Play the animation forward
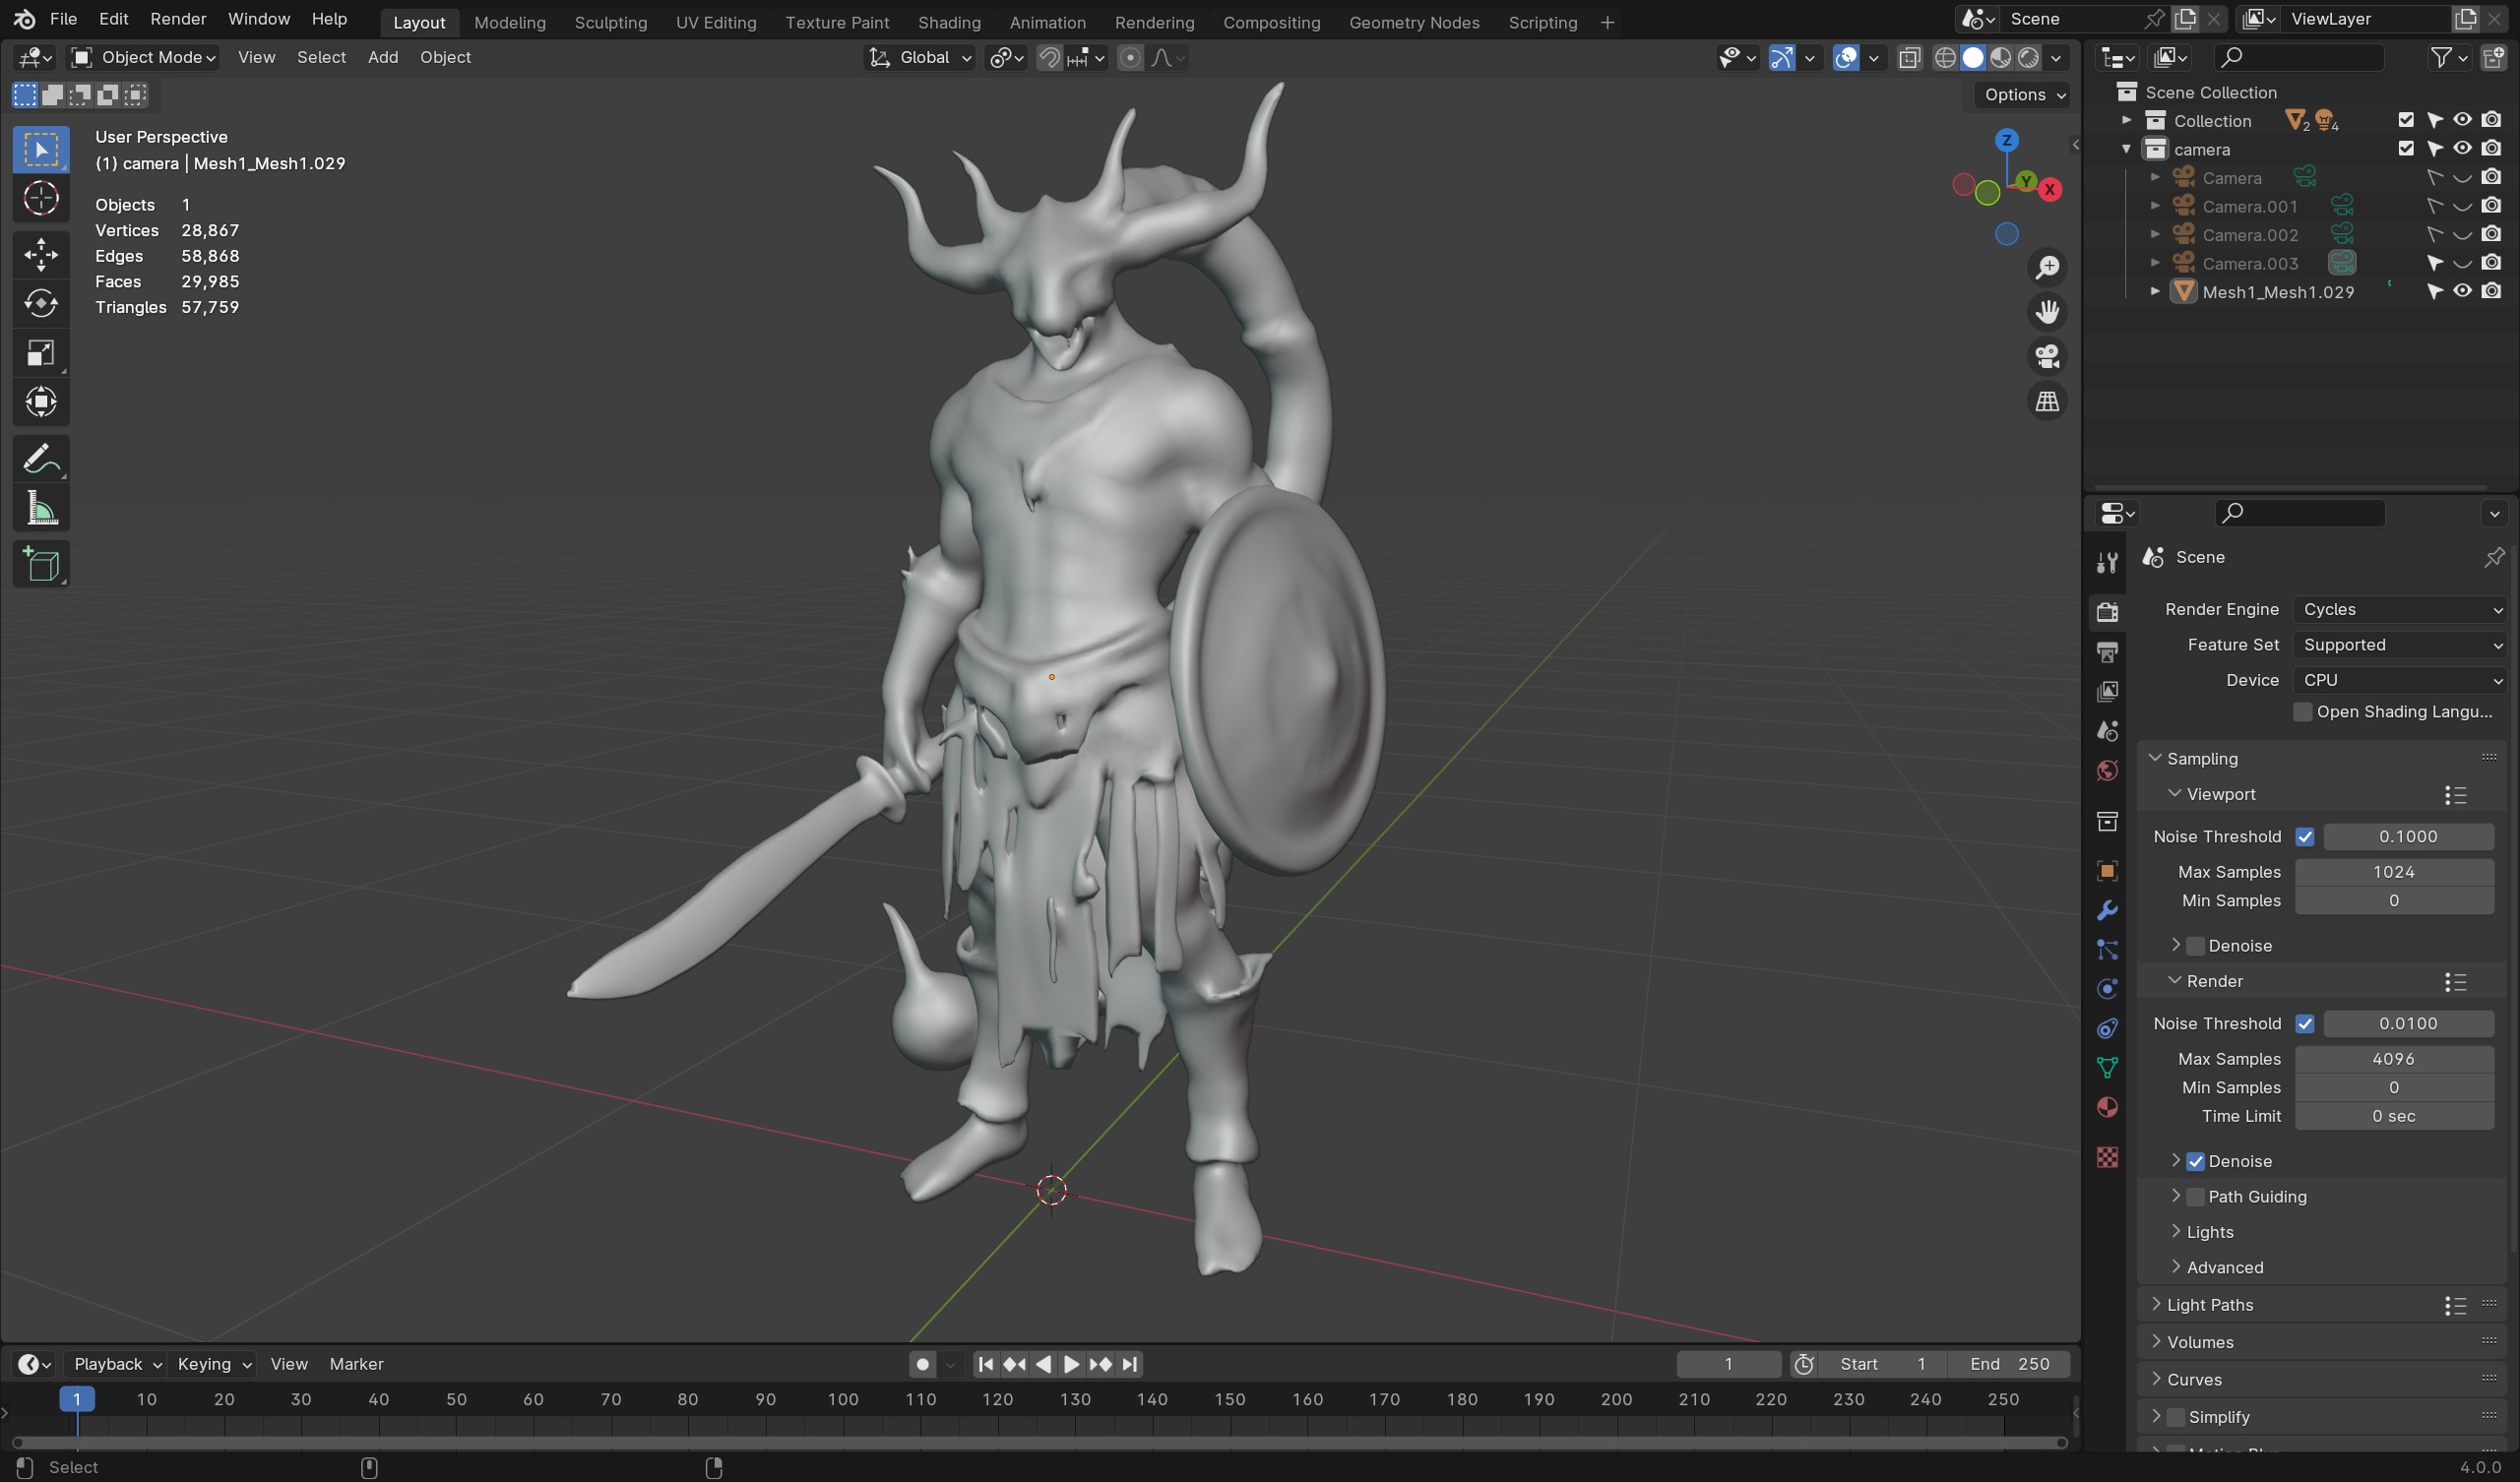This screenshot has height=1482, width=2520. point(1071,1364)
